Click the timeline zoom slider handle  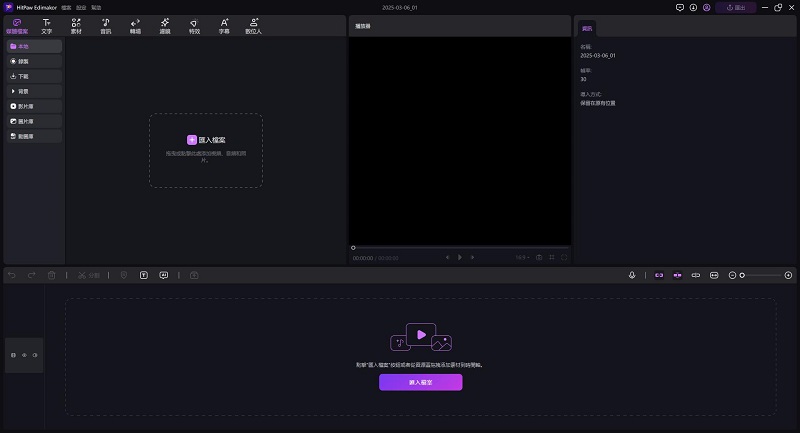[x=742, y=275]
